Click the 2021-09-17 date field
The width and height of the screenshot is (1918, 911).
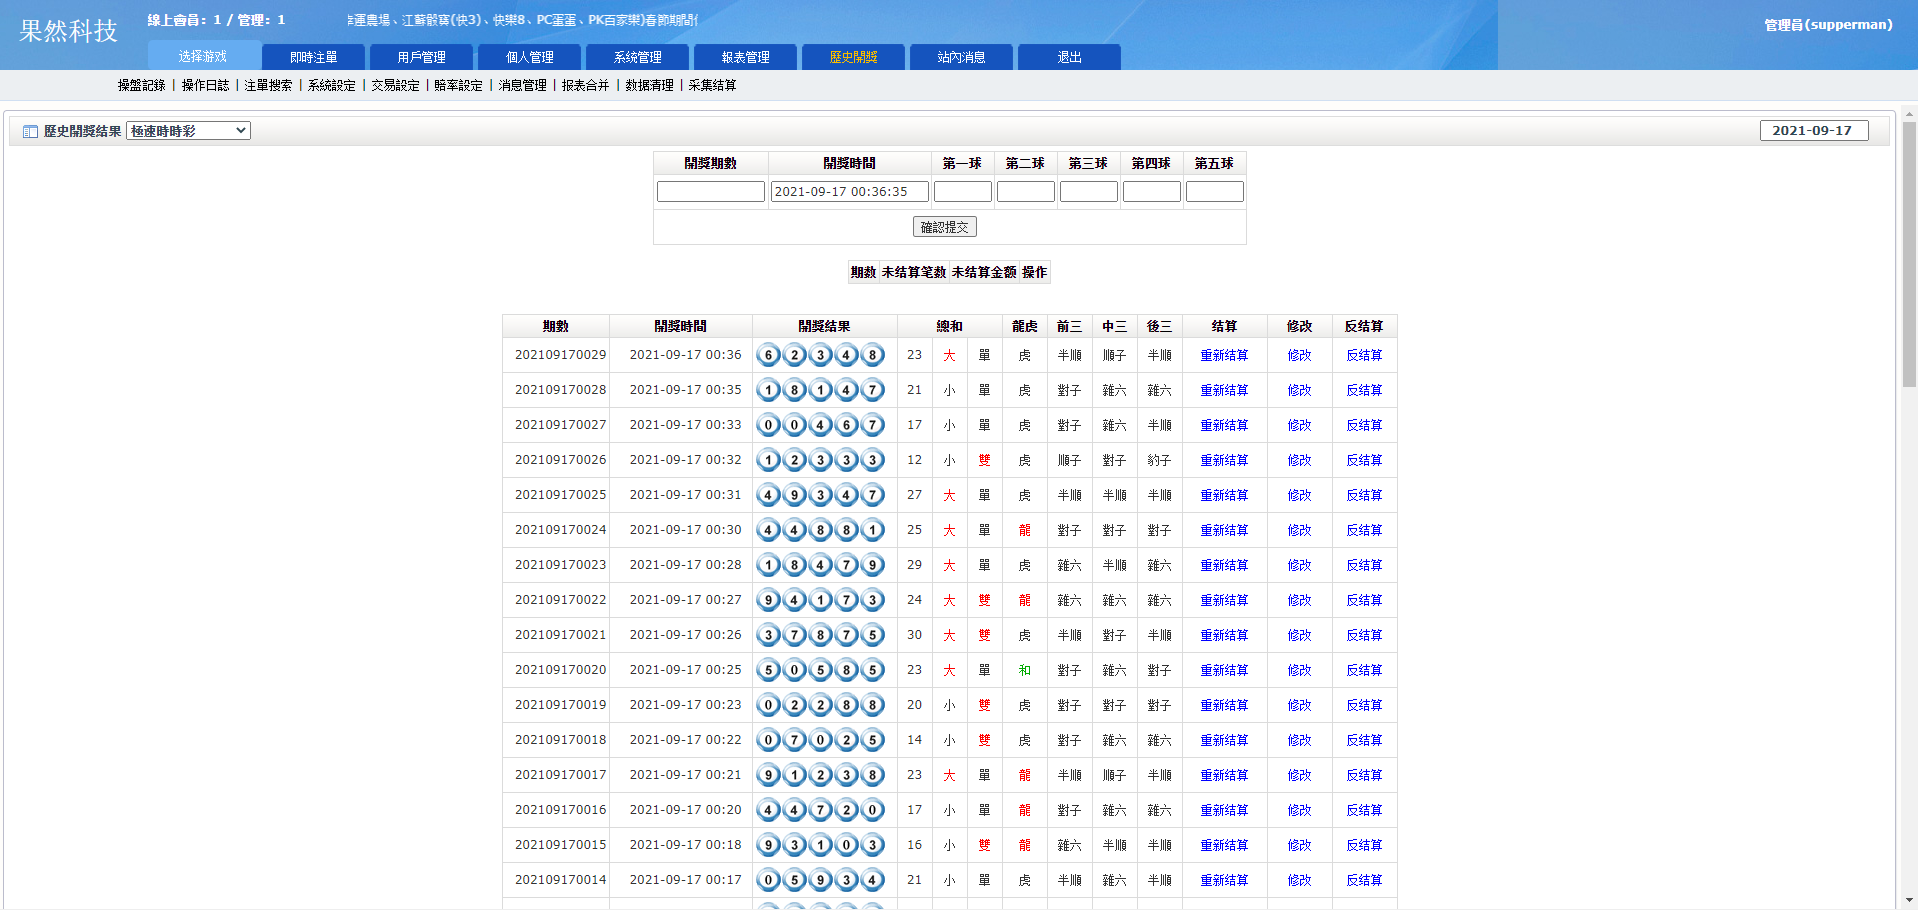pos(1814,131)
